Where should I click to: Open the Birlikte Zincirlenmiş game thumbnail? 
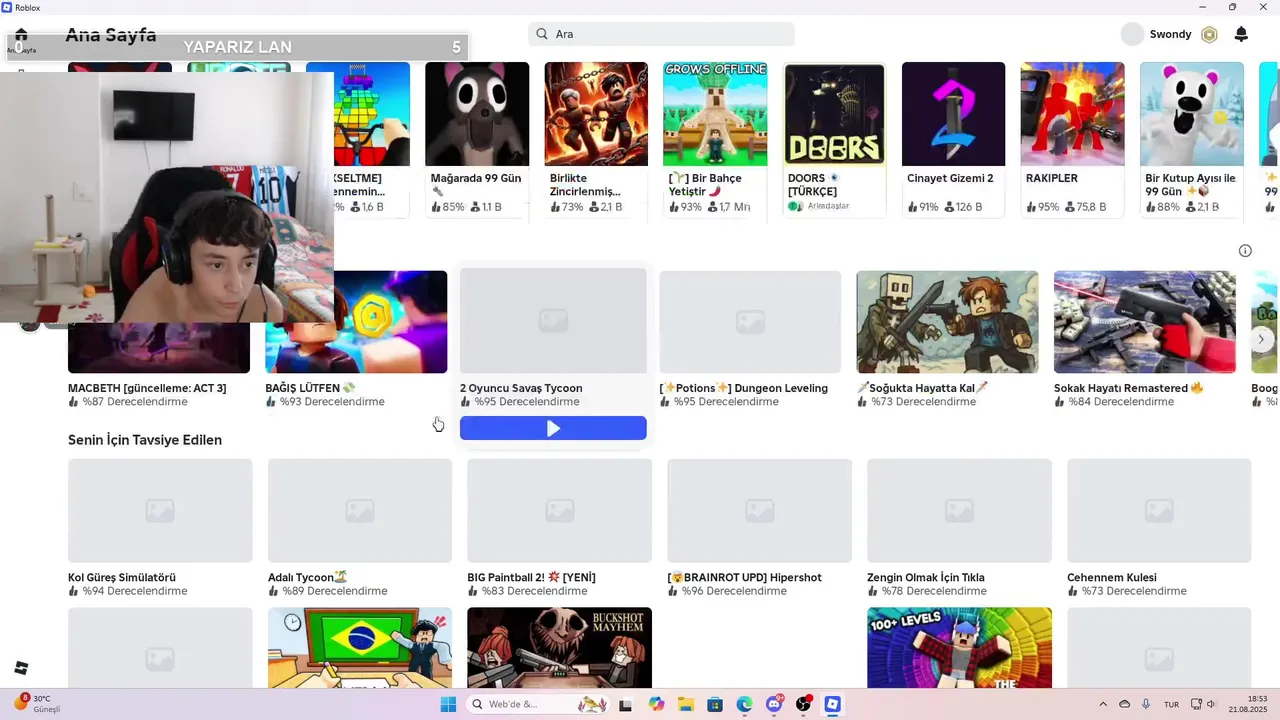[596, 114]
